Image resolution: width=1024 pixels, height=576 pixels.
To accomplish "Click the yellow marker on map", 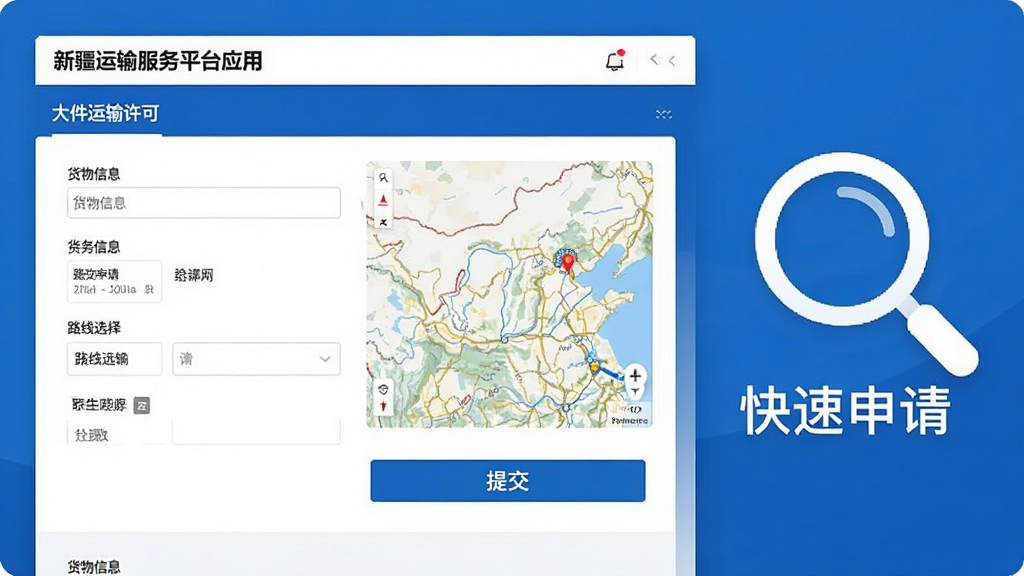I will coord(594,368).
